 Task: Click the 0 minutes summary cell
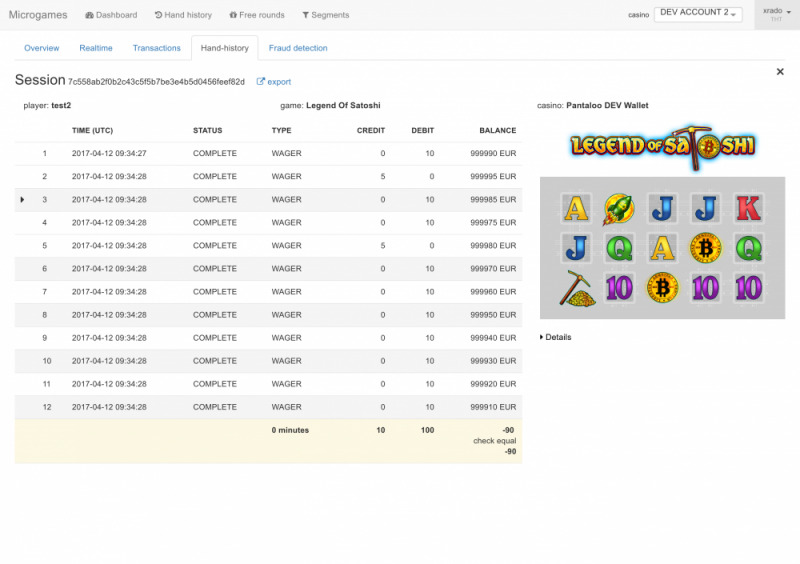point(290,430)
